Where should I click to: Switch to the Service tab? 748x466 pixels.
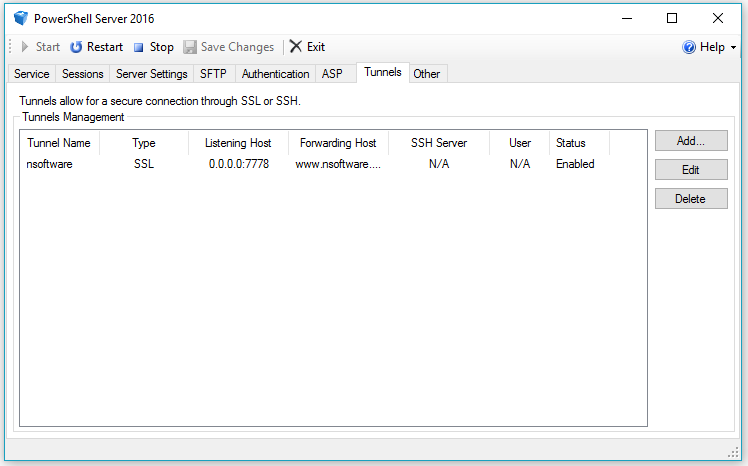(31, 74)
